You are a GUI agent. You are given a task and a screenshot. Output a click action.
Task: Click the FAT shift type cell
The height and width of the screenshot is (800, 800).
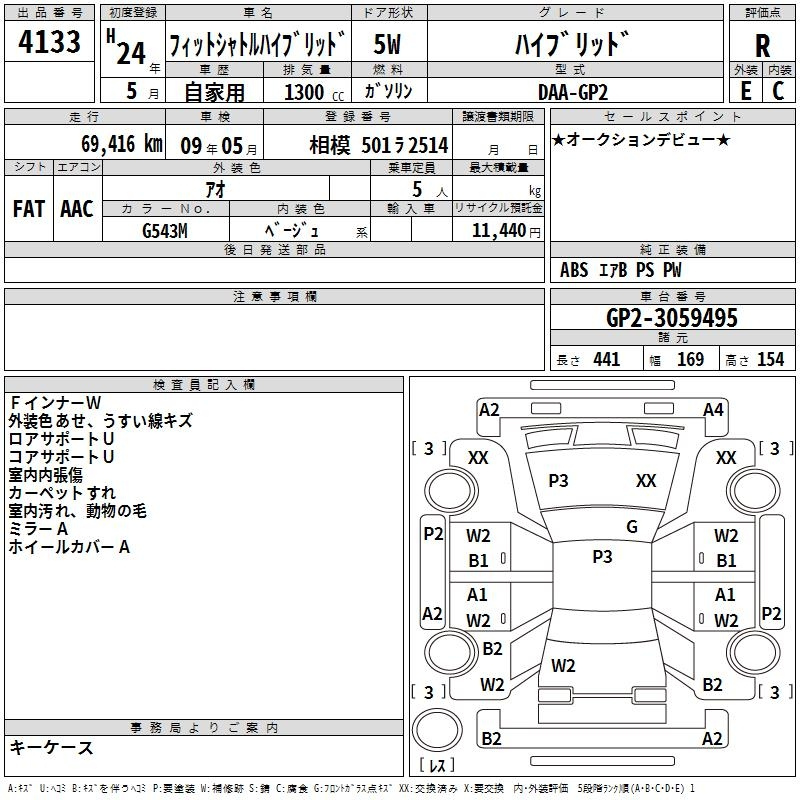click(29, 208)
